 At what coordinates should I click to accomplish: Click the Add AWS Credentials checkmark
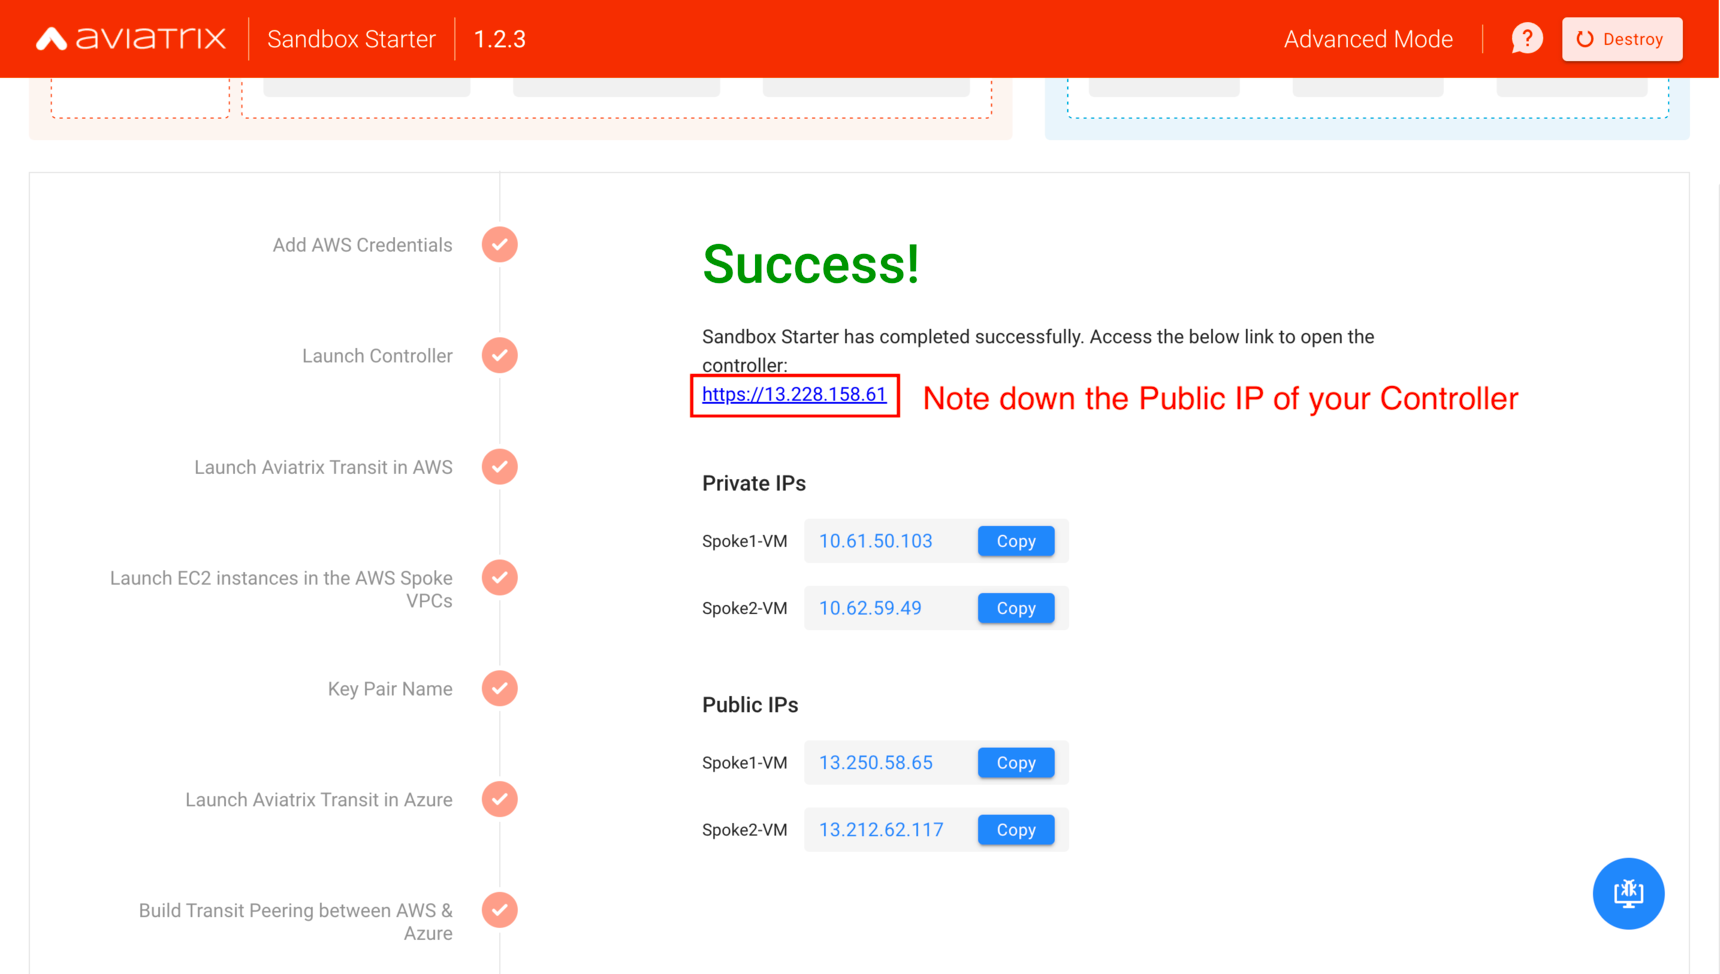tap(500, 245)
